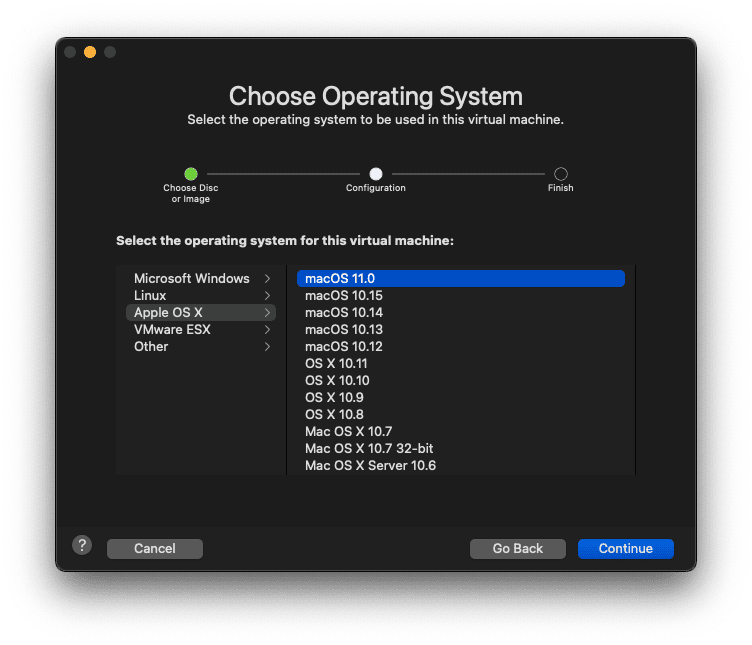Select Microsoft Windows category
Viewport: 752px width, 645px height.
200,279
